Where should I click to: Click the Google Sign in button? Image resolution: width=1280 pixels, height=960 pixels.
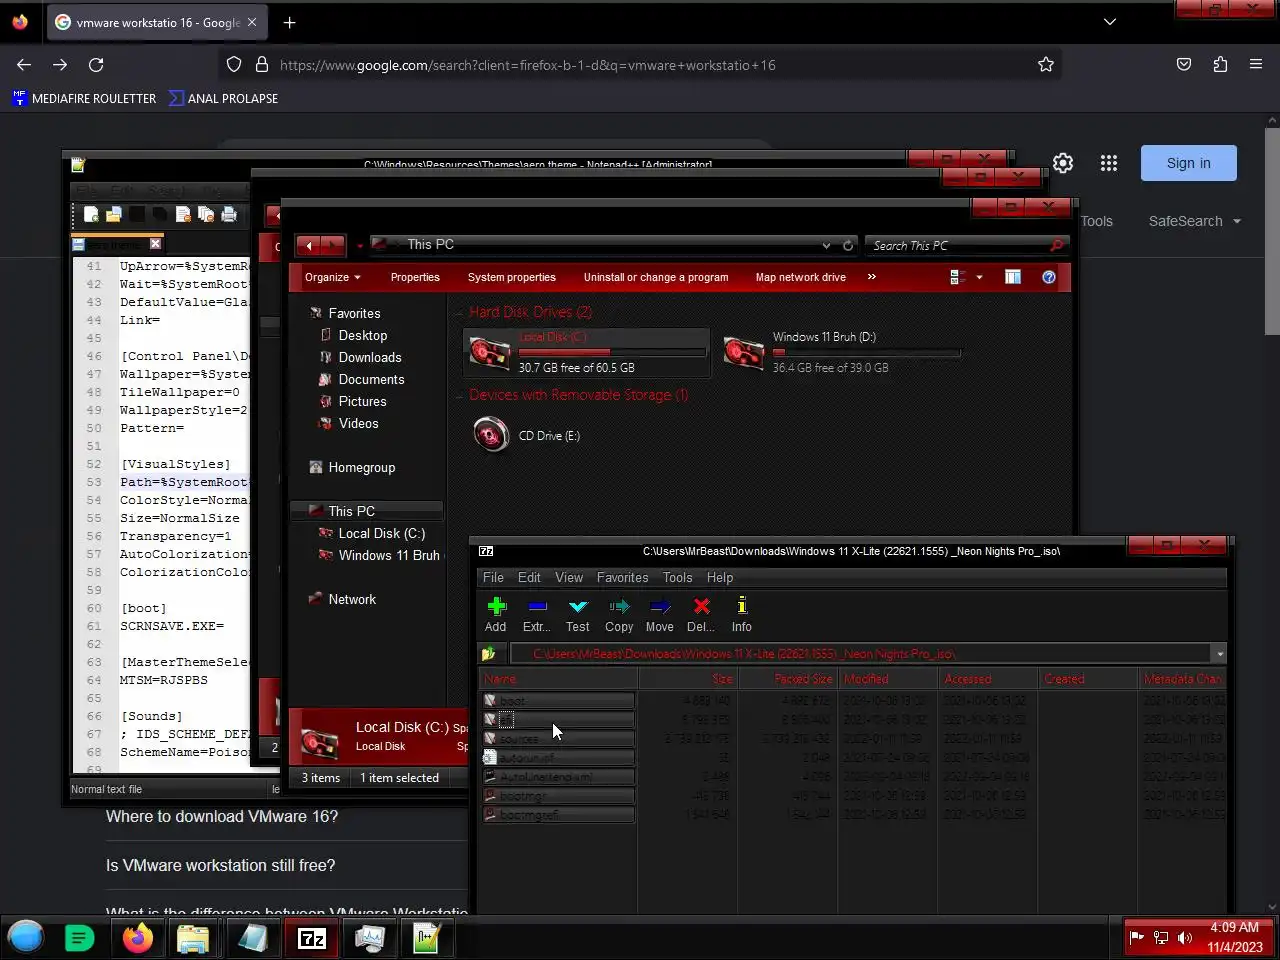1189,163
